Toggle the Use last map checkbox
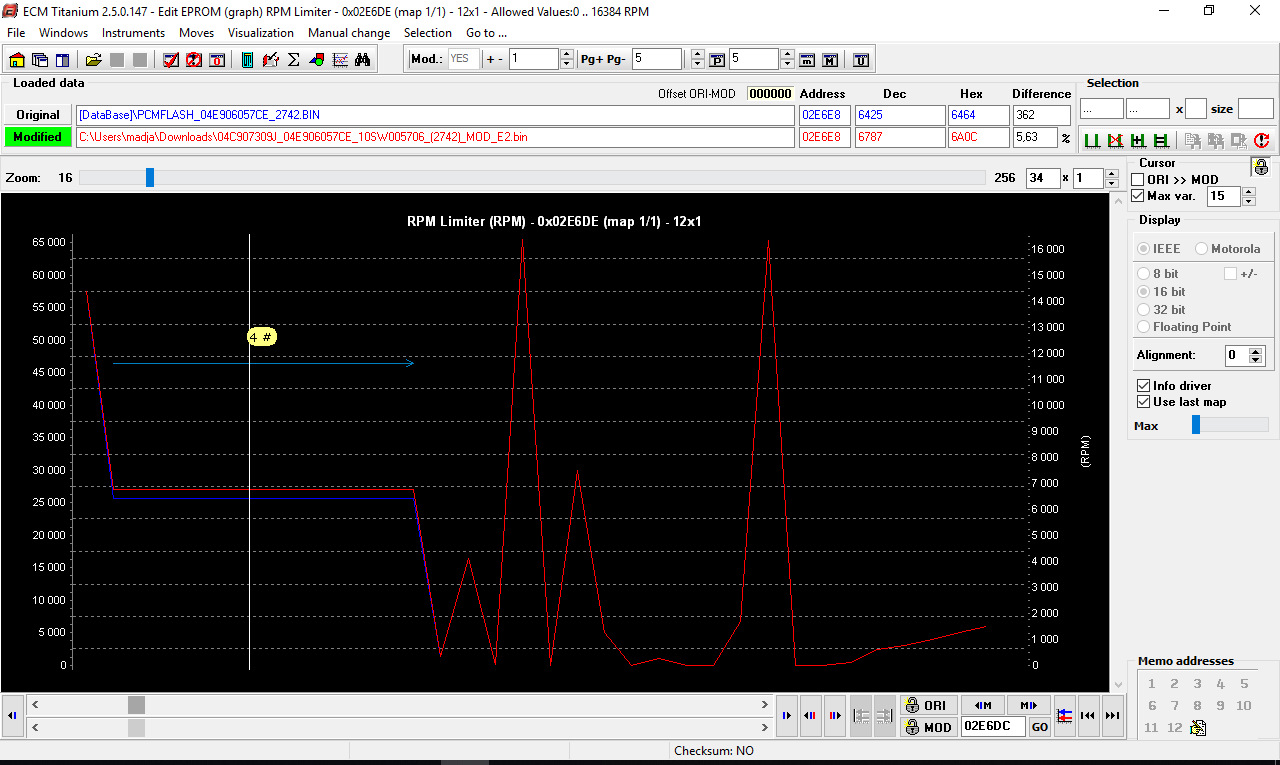Screen dimensions: 1280x765 pyautogui.click(x=1143, y=402)
